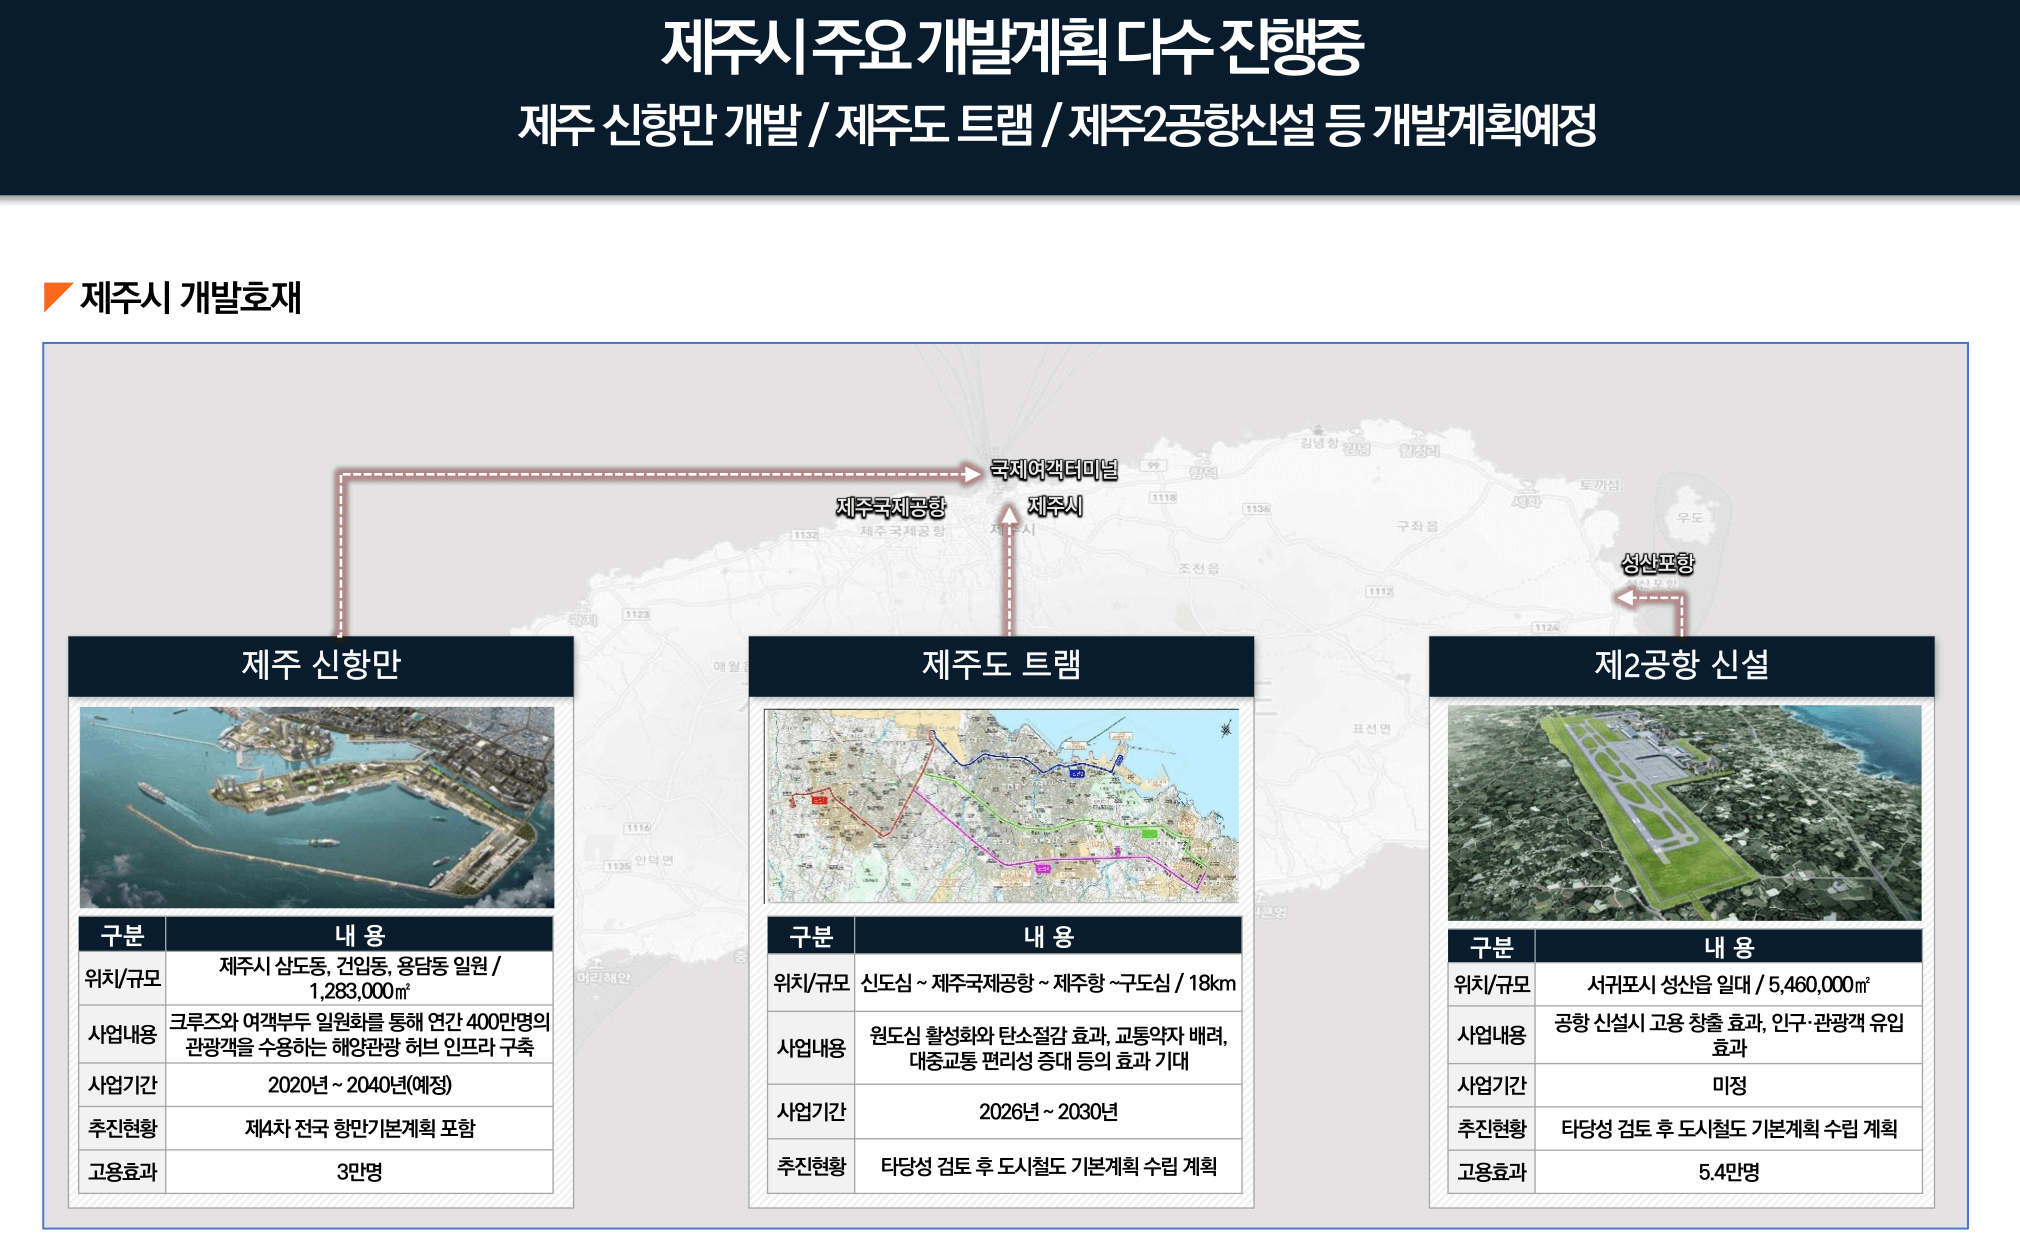The height and width of the screenshot is (1256, 2020).
Task: Click the 국제여객터미널 map label
Action: point(1054,469)
